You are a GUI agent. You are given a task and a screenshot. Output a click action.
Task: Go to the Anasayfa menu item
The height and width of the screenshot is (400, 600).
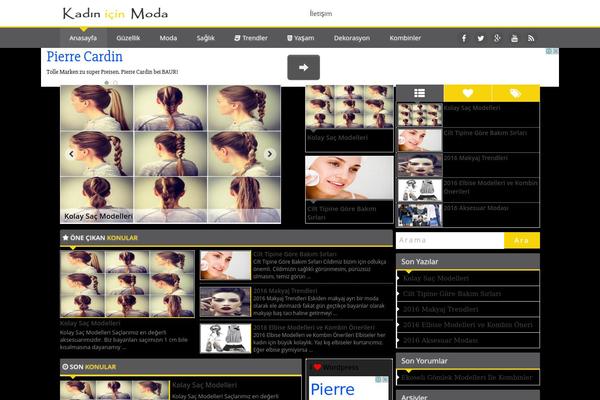(x=83, y=38)
